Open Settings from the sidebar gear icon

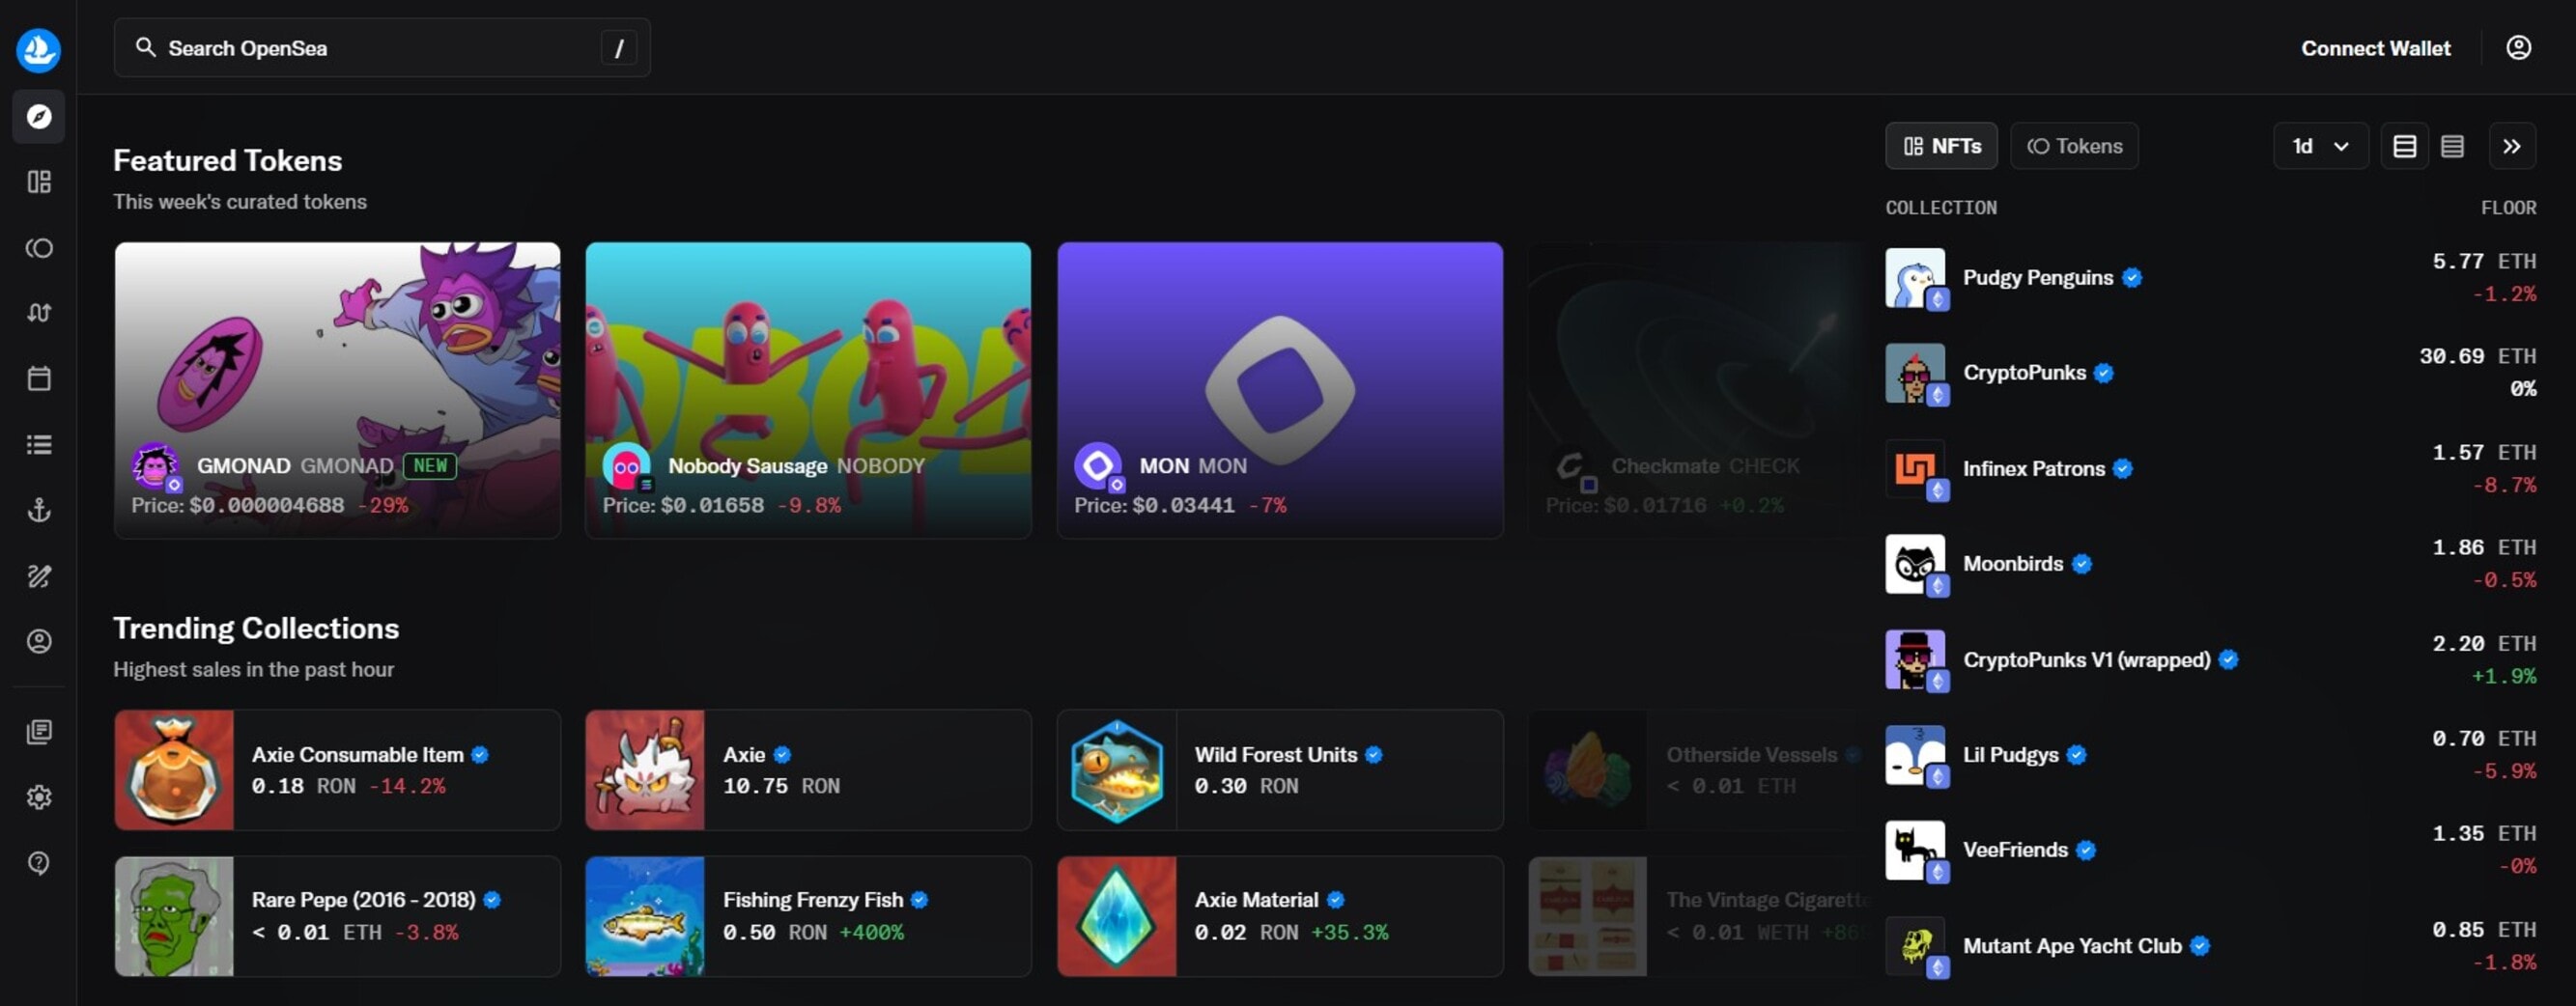coord(39,797)
